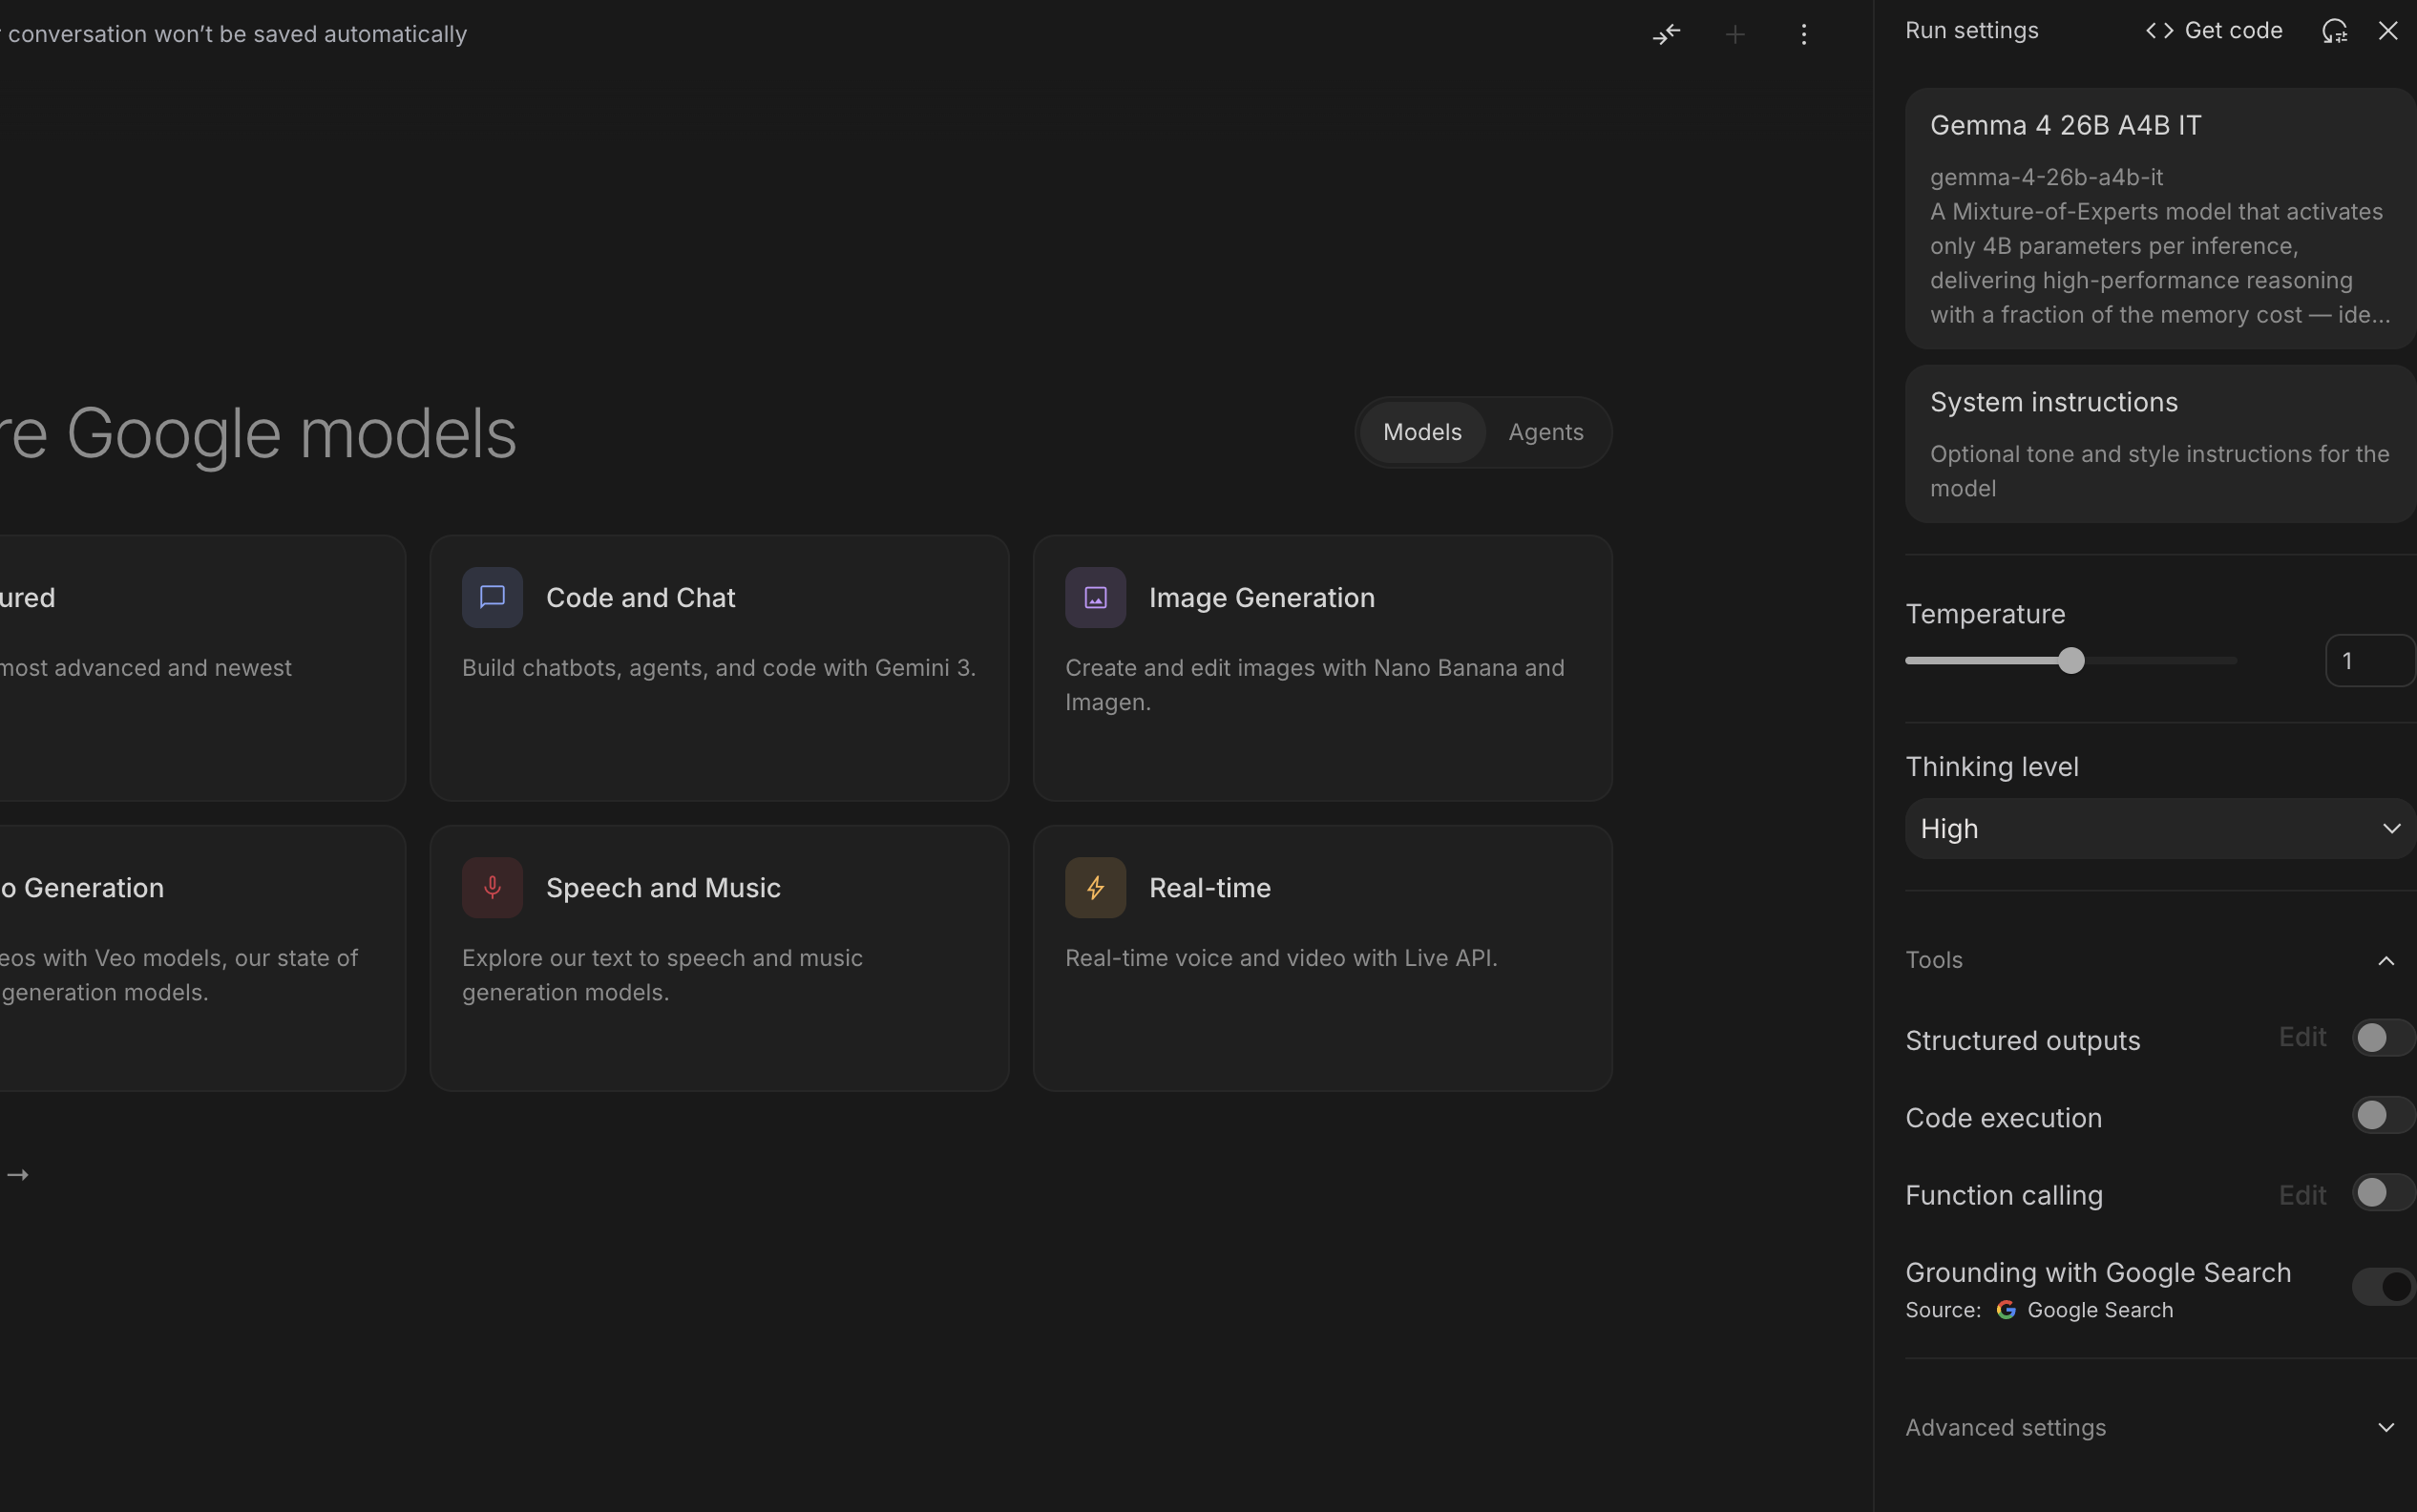The height and width of the screenshot is (1512, 2417).
Task: Click the Image Generation picture icon
Action: pyautogui.click(x=1095, y=597)
